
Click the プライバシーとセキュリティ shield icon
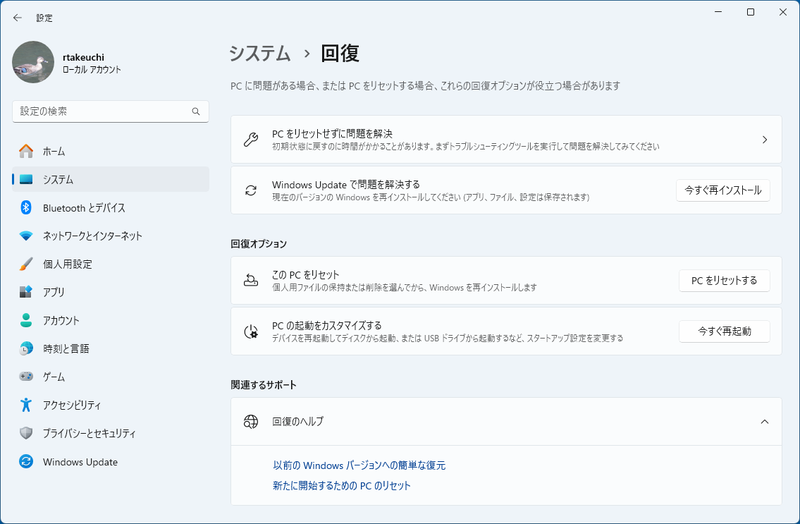pos(26,433)
